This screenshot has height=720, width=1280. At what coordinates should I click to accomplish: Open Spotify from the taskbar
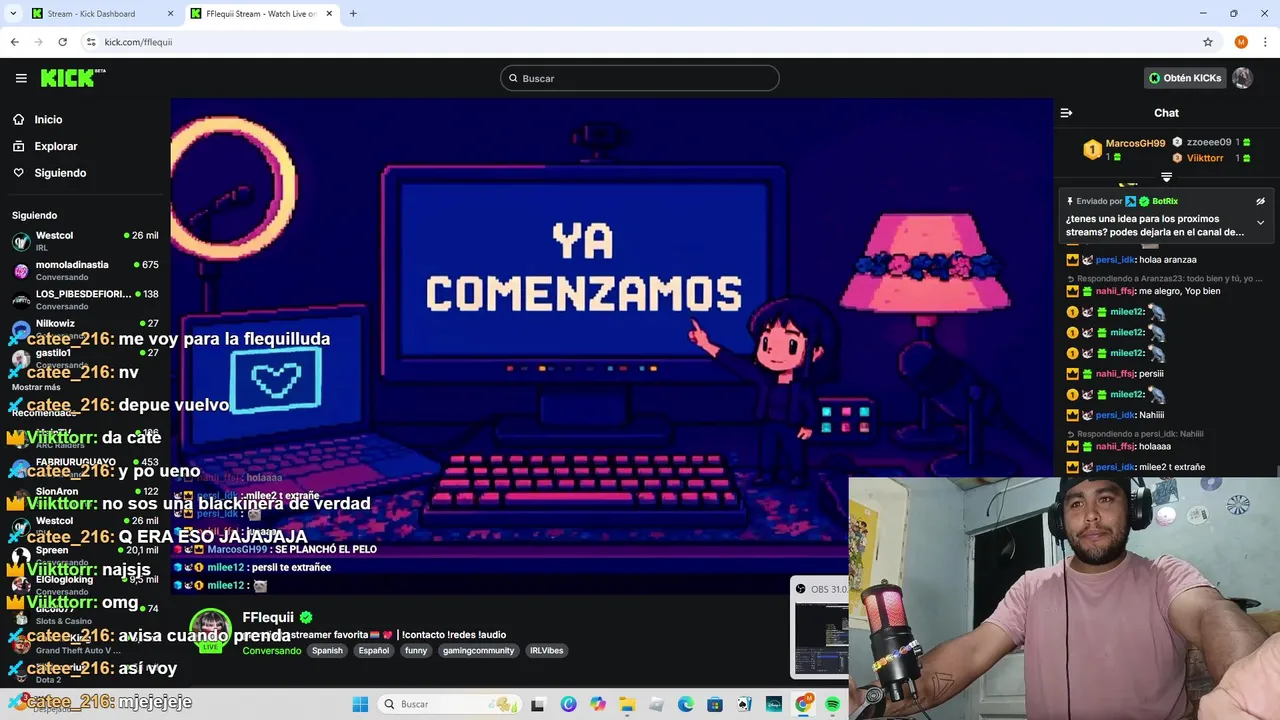pyautogui.click(x=832, y=704)
